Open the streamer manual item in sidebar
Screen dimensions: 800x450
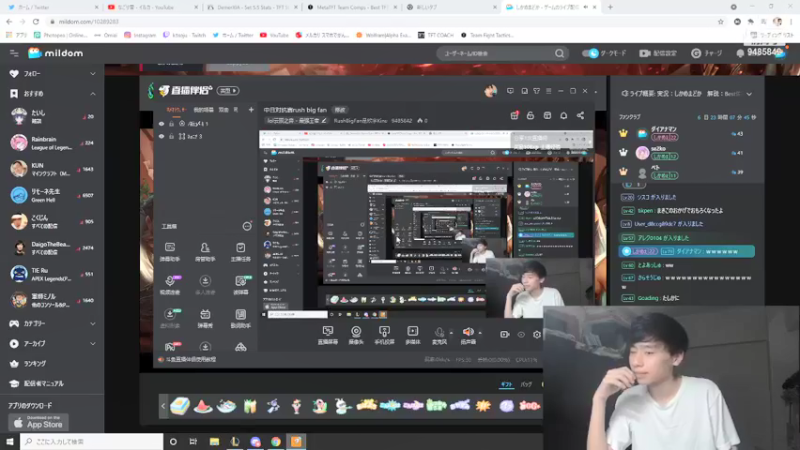[37, 384]
